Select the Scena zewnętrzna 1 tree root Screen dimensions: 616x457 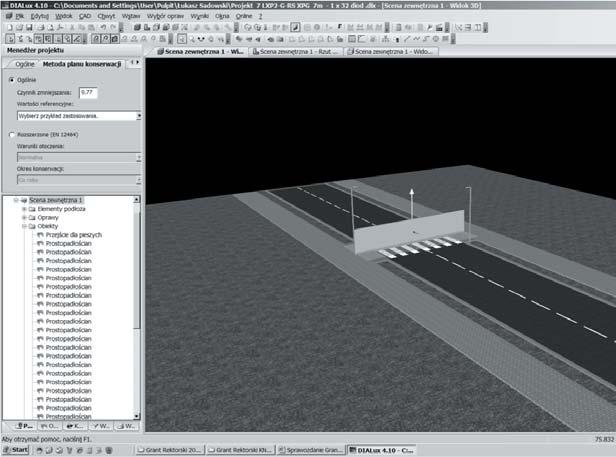point(55,200)
